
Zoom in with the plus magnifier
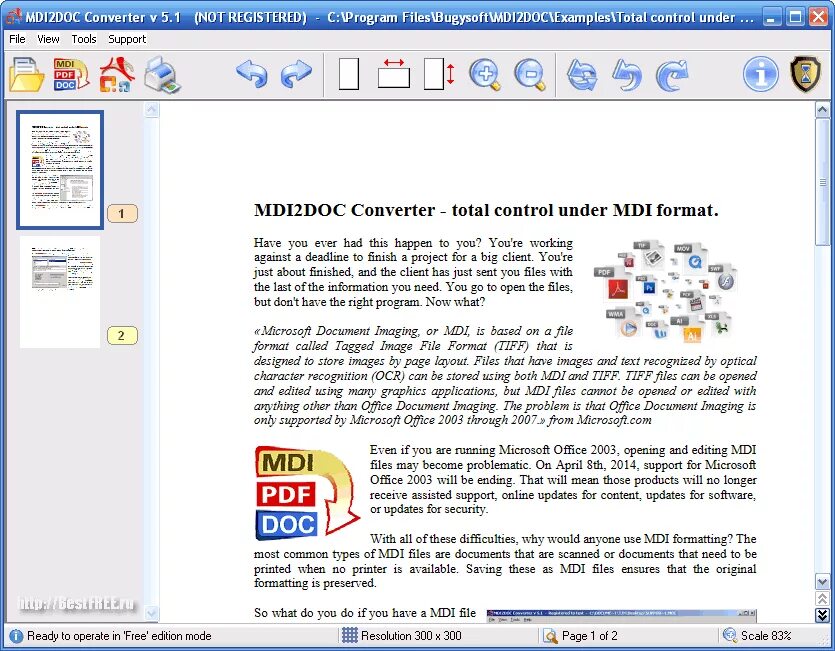[x=485, y=74]
